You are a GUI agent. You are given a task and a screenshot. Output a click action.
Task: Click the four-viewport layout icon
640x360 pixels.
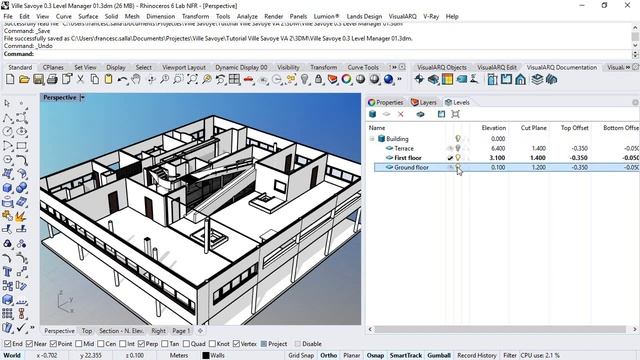click(x=234, y=79)
